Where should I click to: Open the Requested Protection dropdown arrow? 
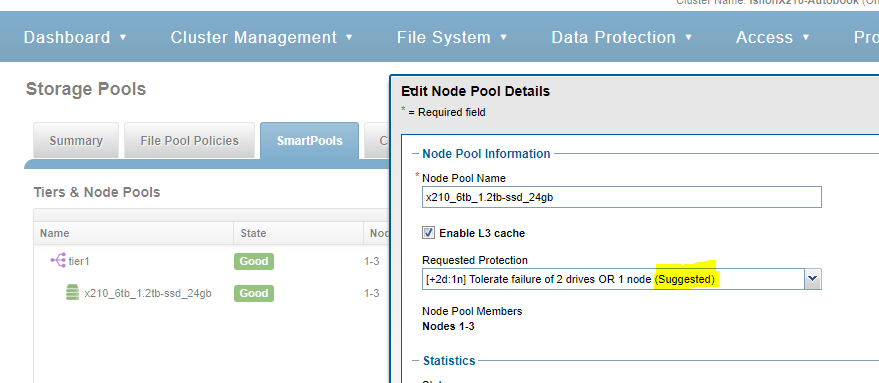(x=813, y=279)
